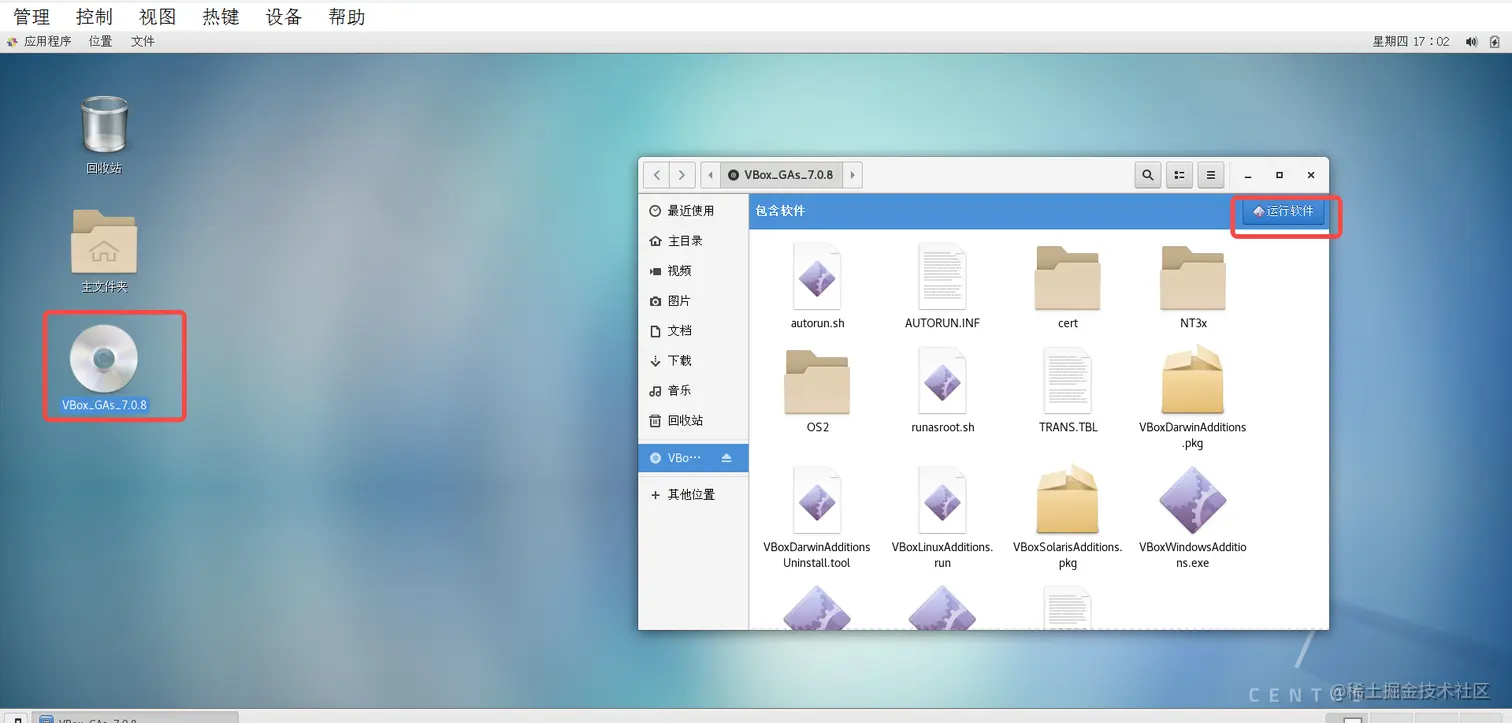Open the cert folder

(1068, 277)
